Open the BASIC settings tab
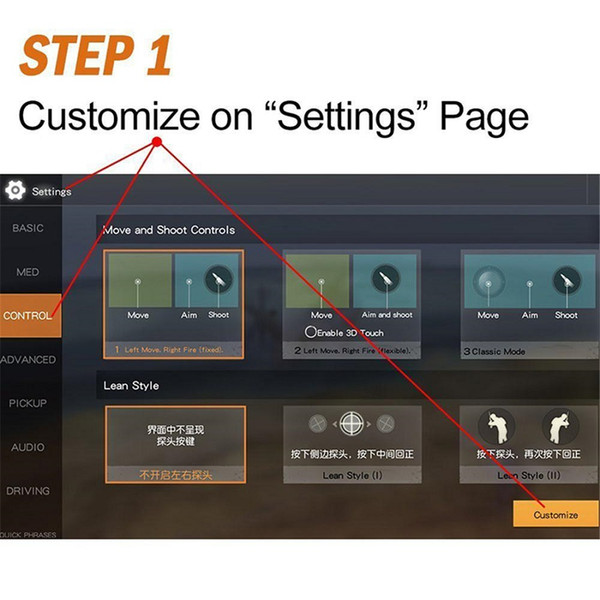600x600 pixels. 28,228
